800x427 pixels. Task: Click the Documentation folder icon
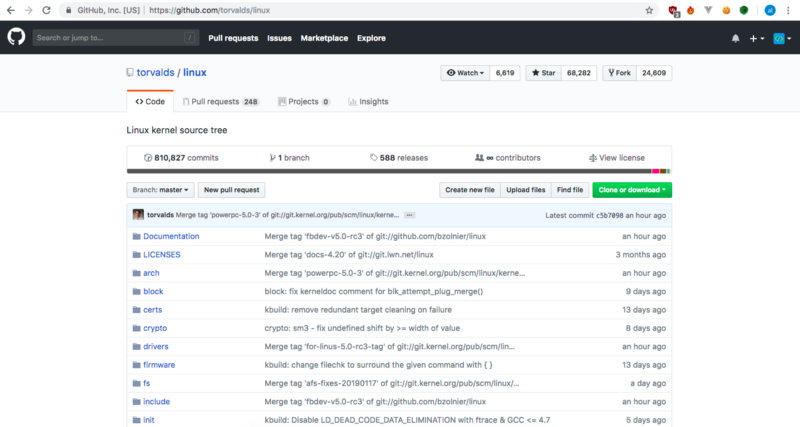[136, 236]
